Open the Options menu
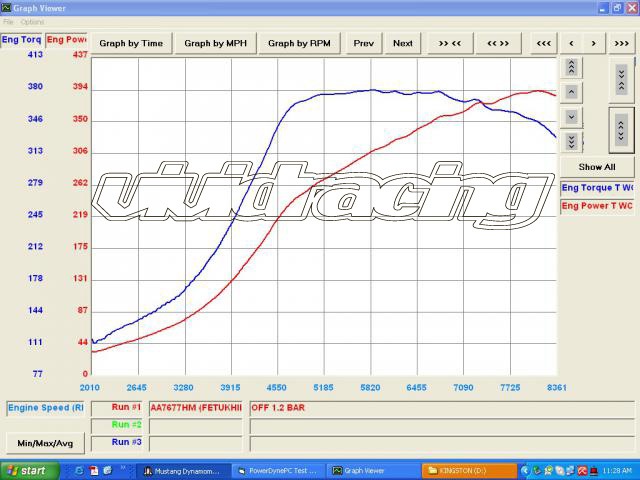The height and width of the screenshot is (480, 640). click(x=32, y=22)
